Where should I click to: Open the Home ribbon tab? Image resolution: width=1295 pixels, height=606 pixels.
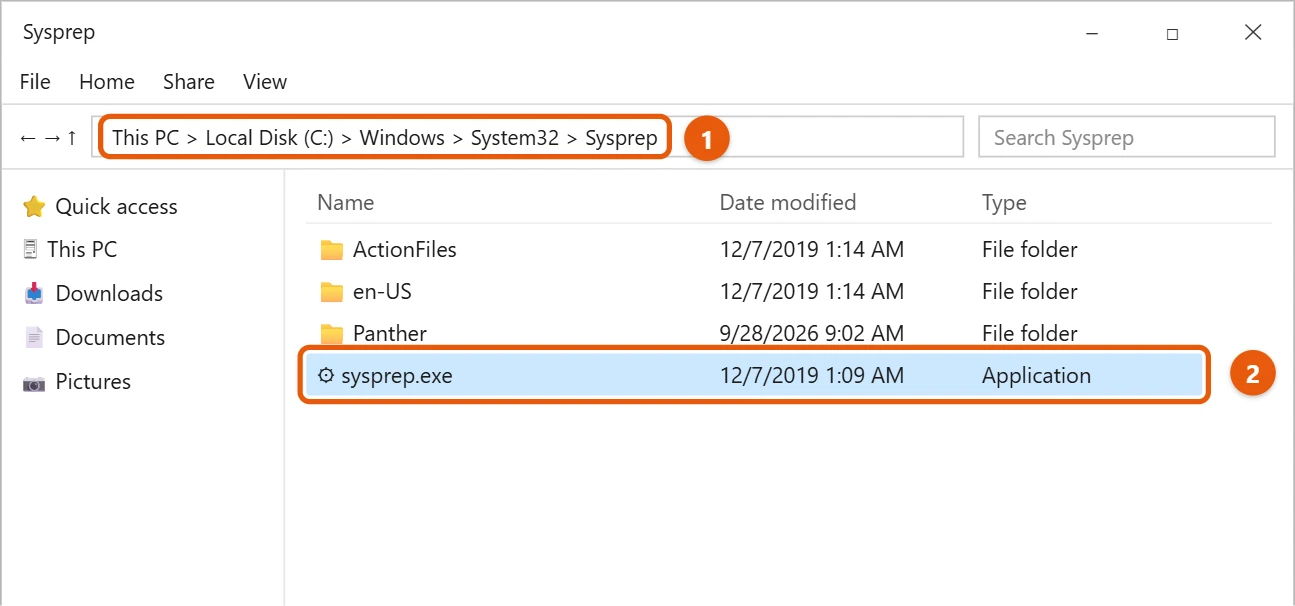point(107,82)
